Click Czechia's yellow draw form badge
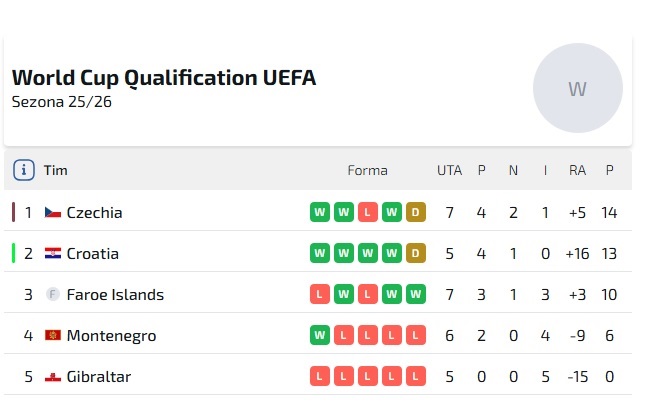 [x=416, y=212]
